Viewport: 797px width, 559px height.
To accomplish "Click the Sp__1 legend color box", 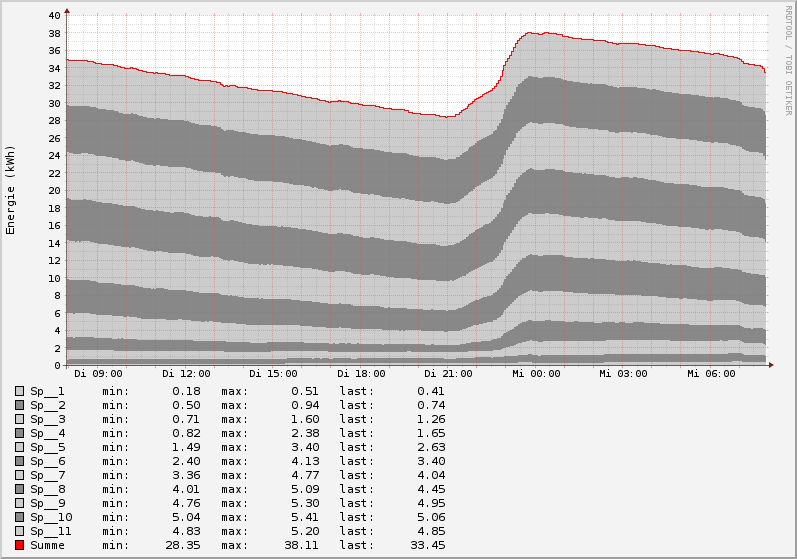I will pyautogui.click(x=19, y=391).
